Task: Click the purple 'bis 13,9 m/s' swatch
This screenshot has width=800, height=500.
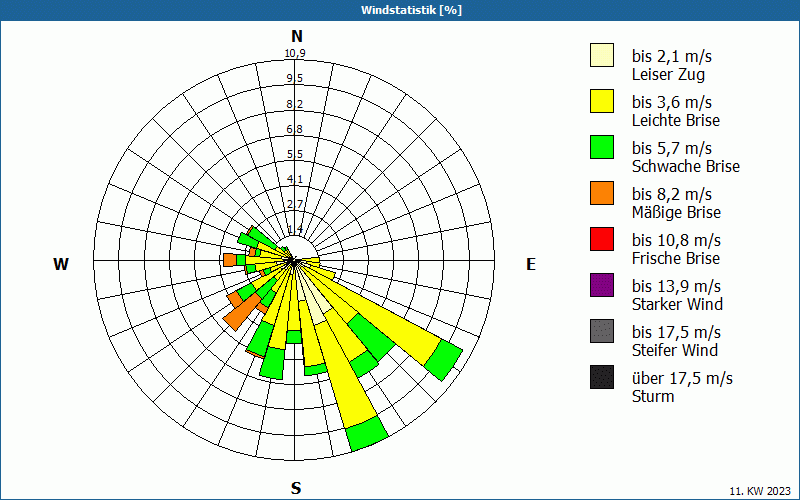Action: (x=602, y=285)
